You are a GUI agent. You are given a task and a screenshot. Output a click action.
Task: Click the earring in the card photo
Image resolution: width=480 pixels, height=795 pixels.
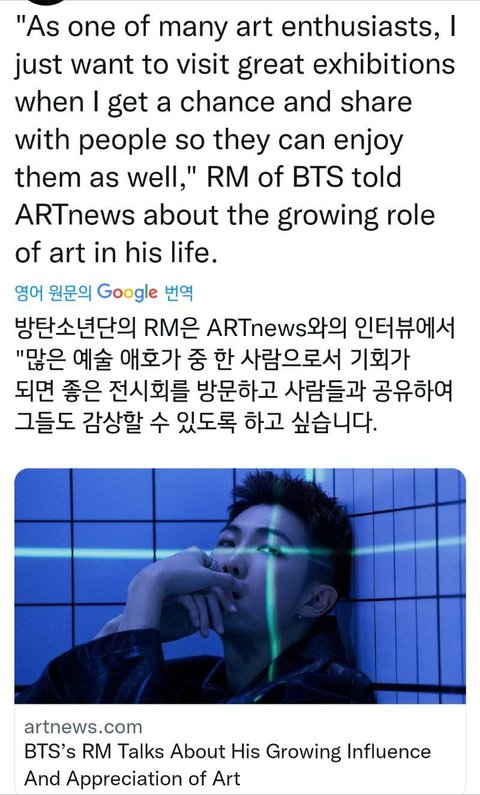(x=300, y=618)
